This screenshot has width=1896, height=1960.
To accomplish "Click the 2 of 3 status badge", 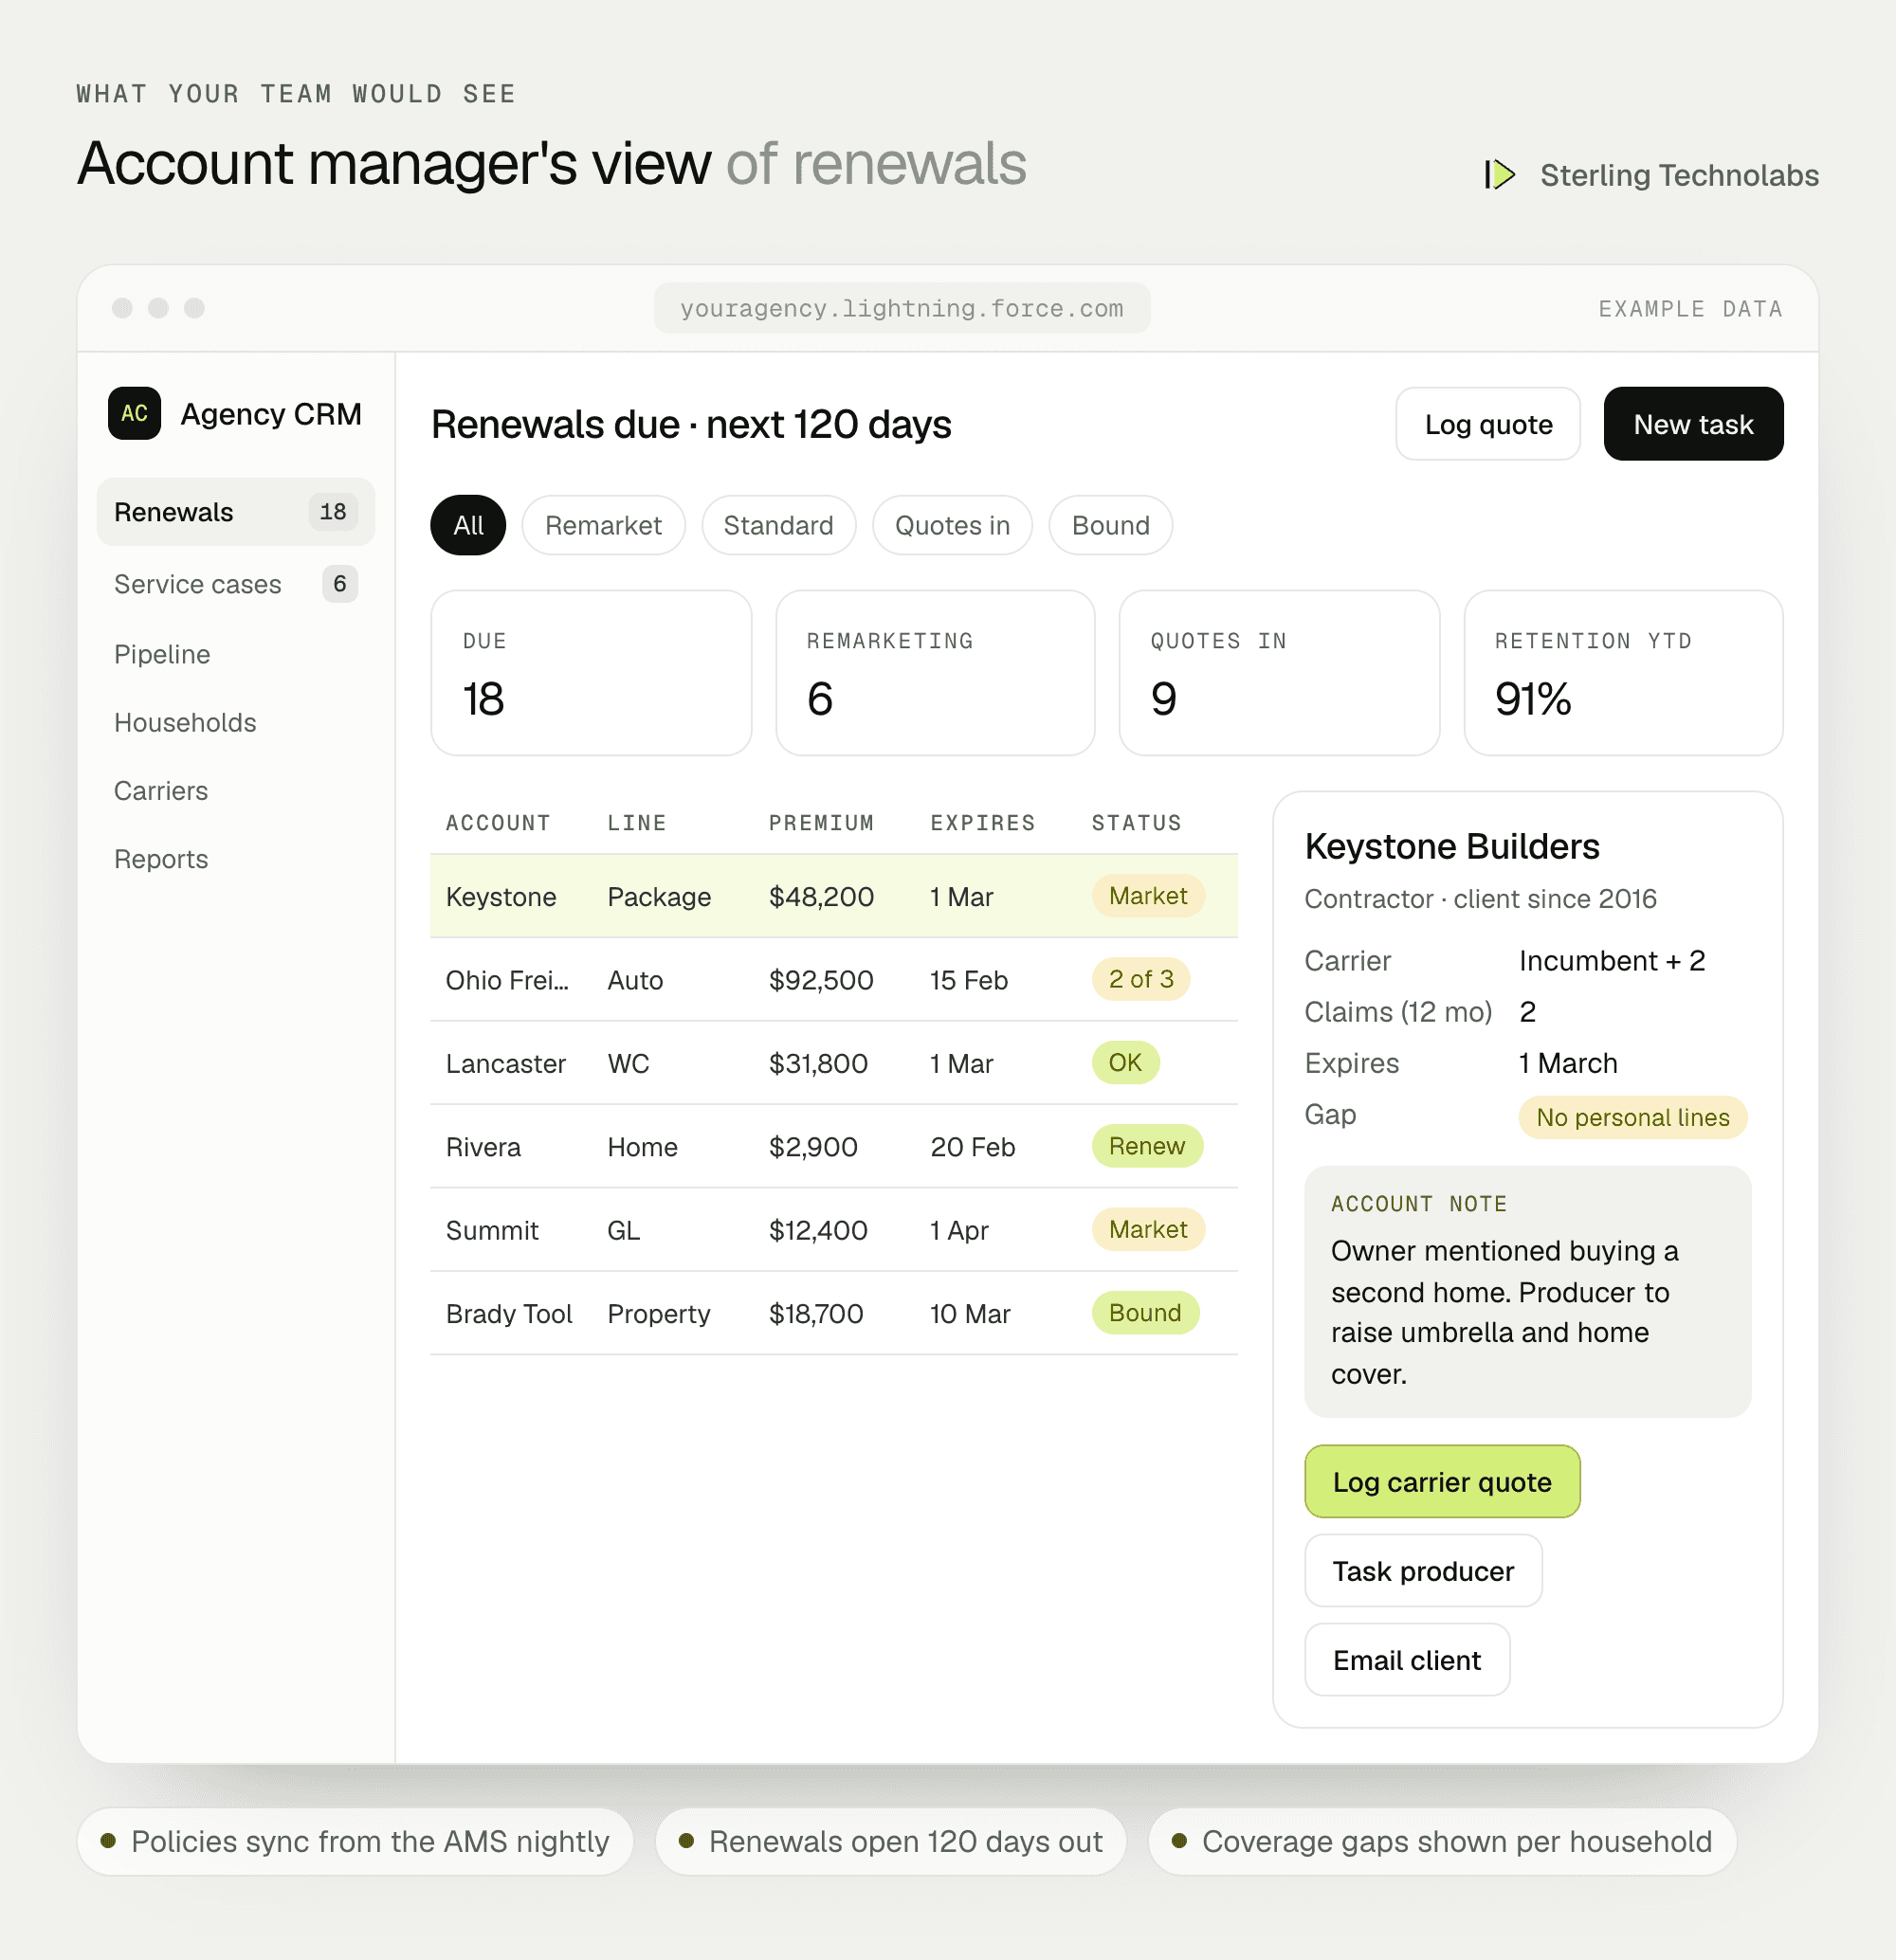I will pyautogui.click(x=1141, y=979).
